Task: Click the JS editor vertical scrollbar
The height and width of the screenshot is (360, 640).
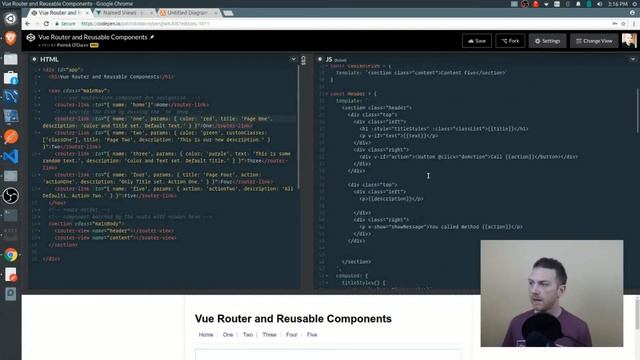Action: coord(638,110)
